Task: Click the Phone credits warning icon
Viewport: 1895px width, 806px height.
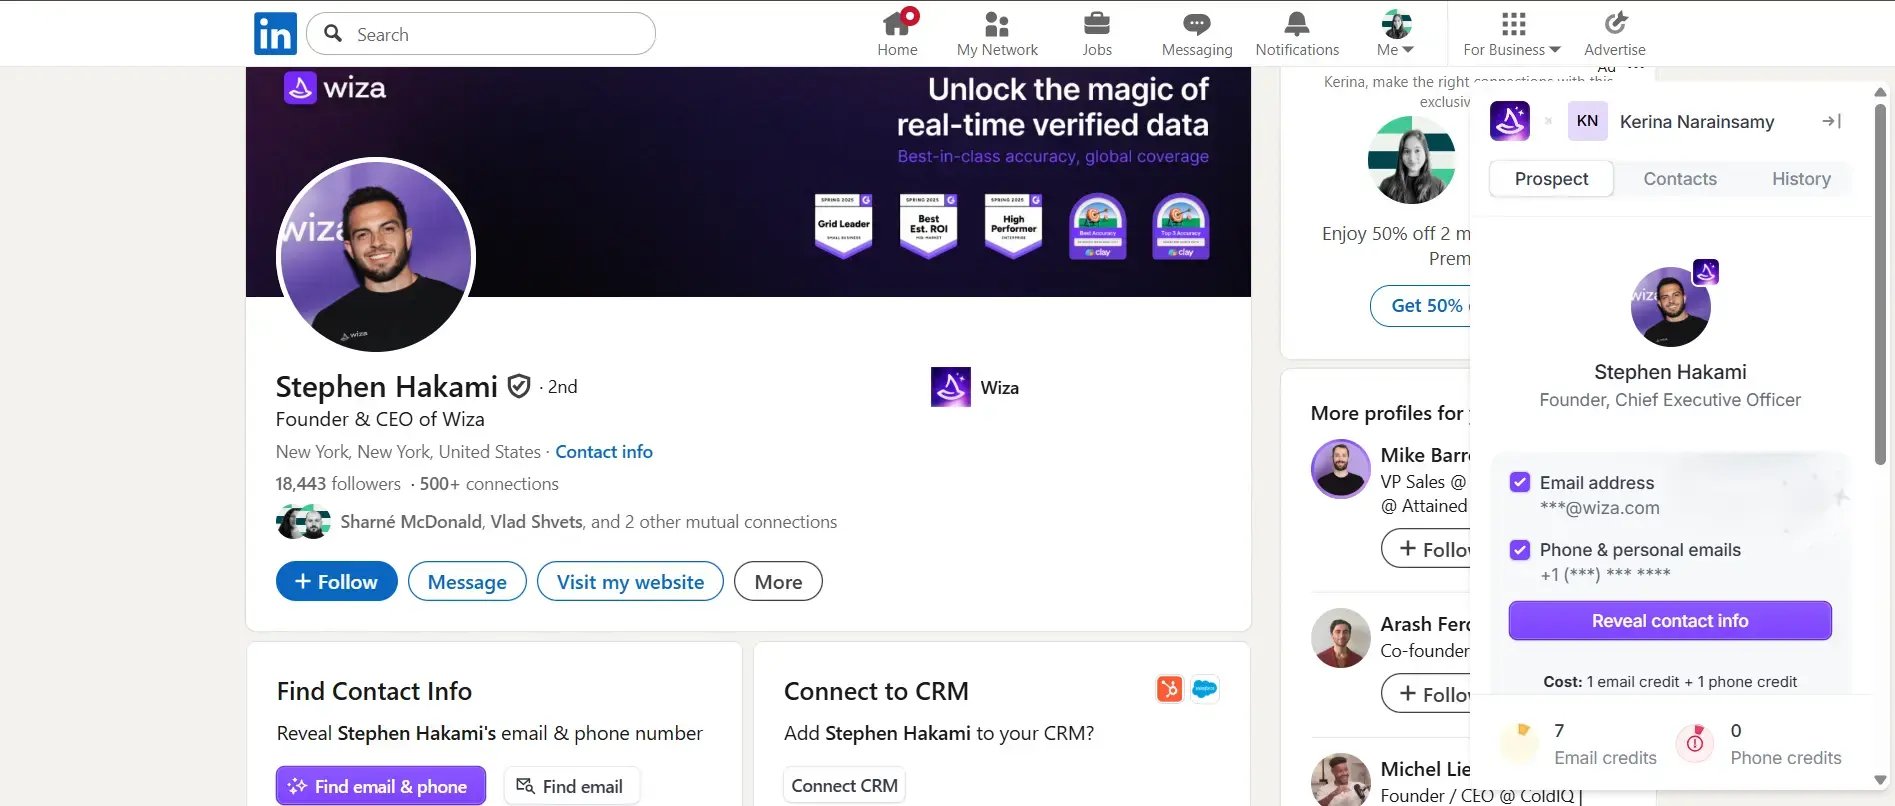Action: coord(1695,743)
